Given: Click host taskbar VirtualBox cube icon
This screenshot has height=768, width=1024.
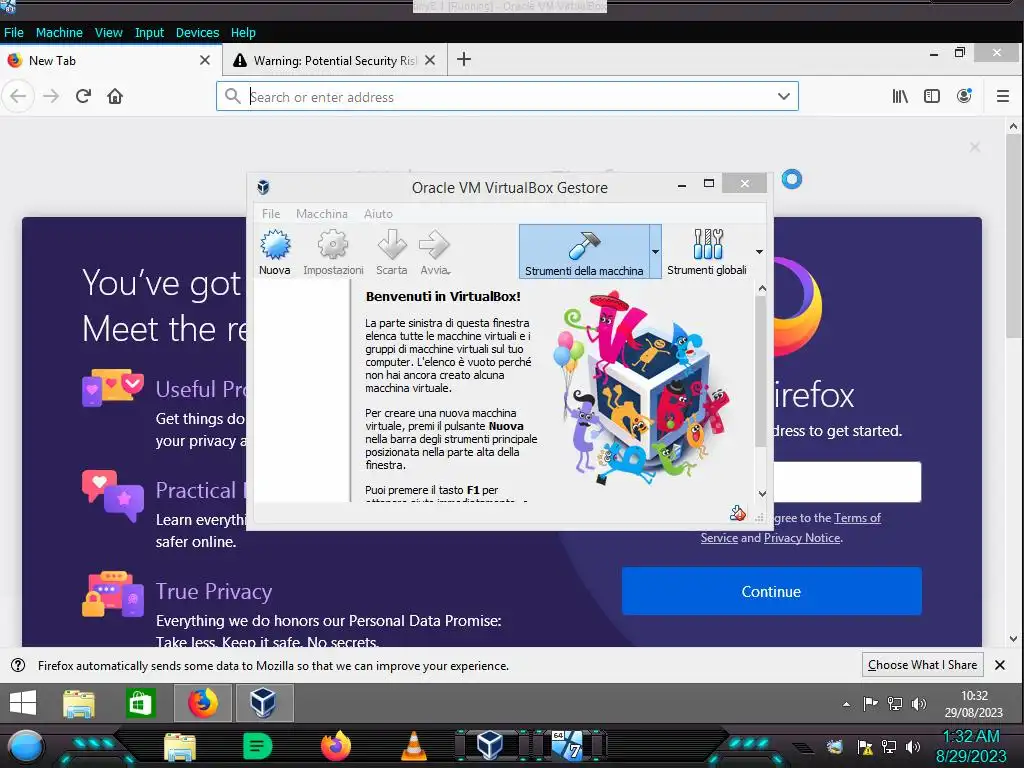Looking at the screenshot, I should [490, 744].
